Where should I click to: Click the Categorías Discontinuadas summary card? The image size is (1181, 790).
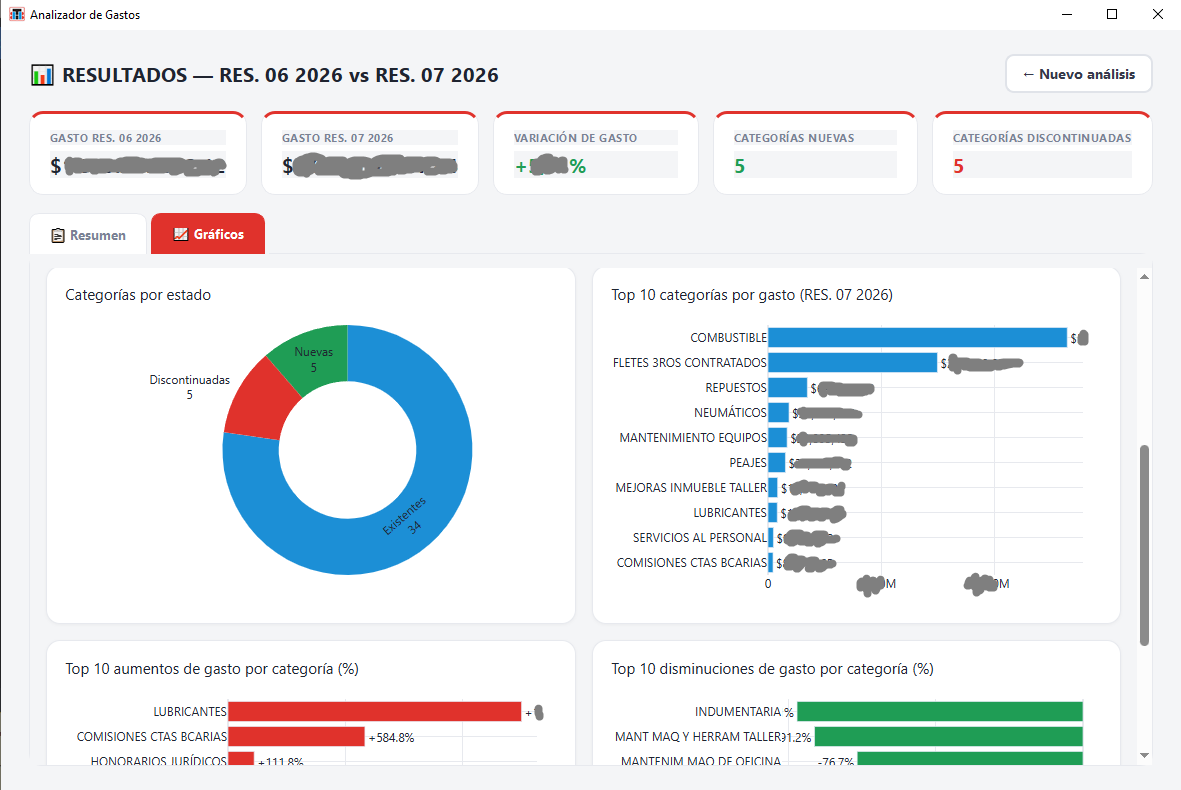tap(1042, 153)
